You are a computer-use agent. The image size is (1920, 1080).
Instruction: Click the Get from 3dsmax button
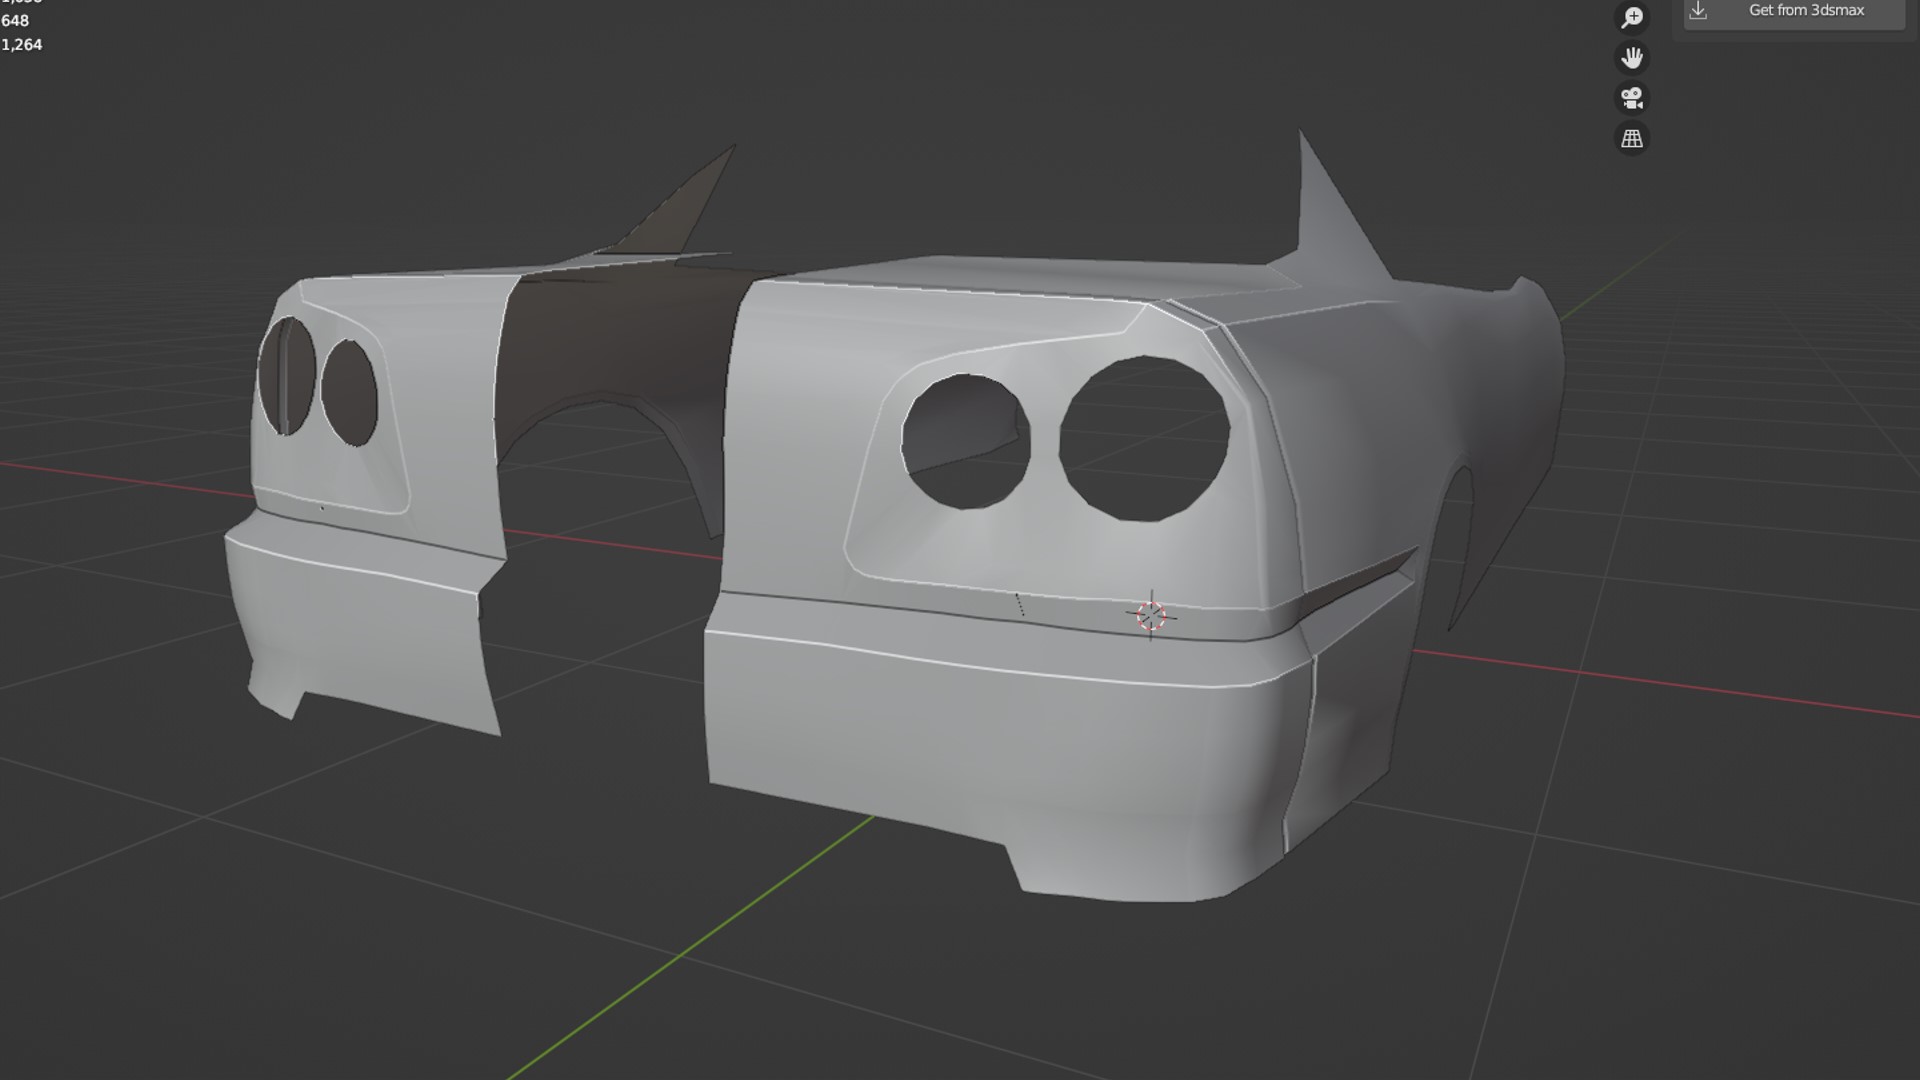click(1806, 11)
